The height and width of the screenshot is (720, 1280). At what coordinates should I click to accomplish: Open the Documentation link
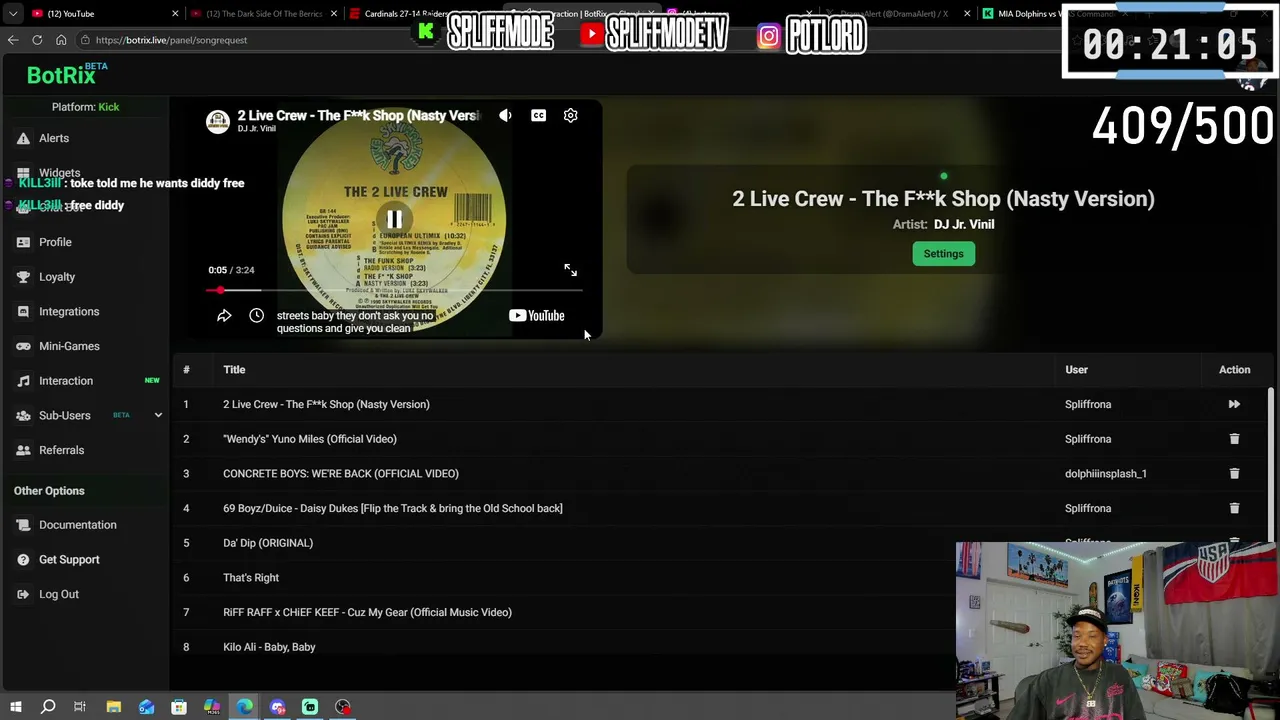(77, 525)
